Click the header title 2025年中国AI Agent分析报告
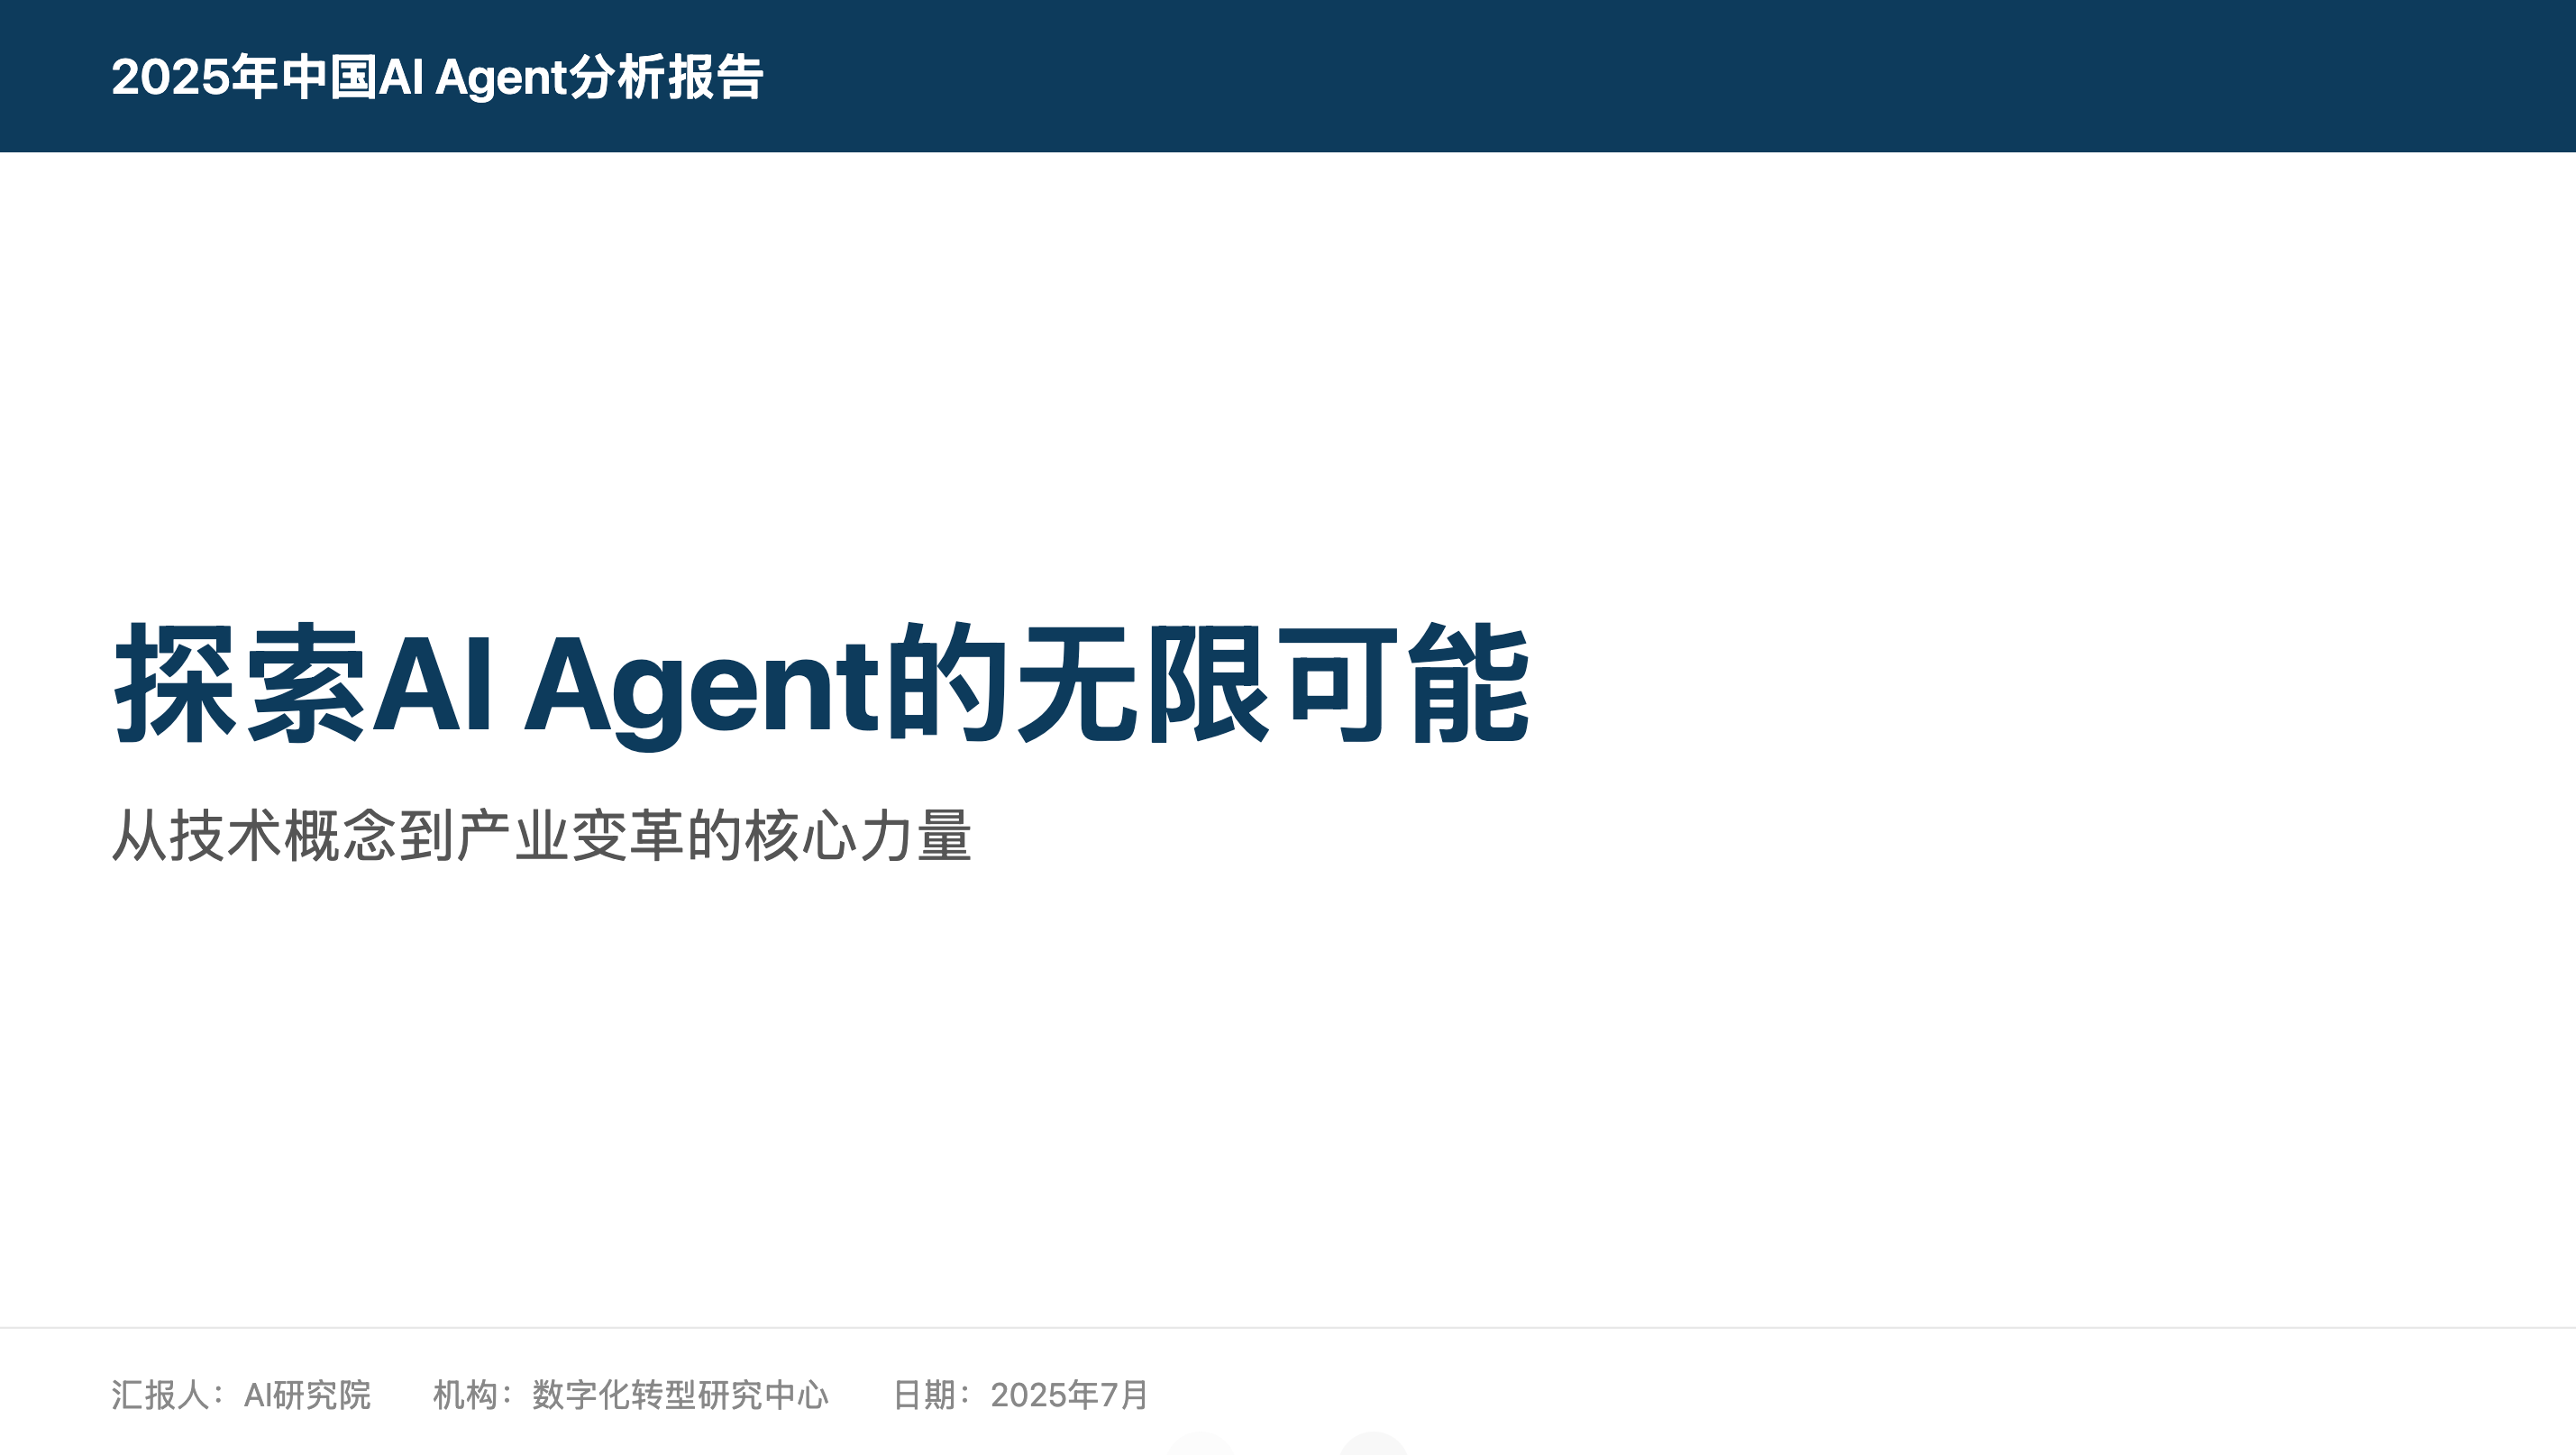This screenshot has width=2576, height=1455. (437, 77)
